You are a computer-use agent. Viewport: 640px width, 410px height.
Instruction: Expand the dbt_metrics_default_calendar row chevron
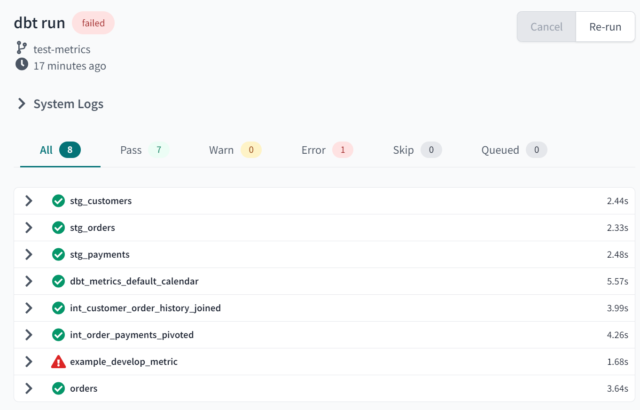coord(29,281)
